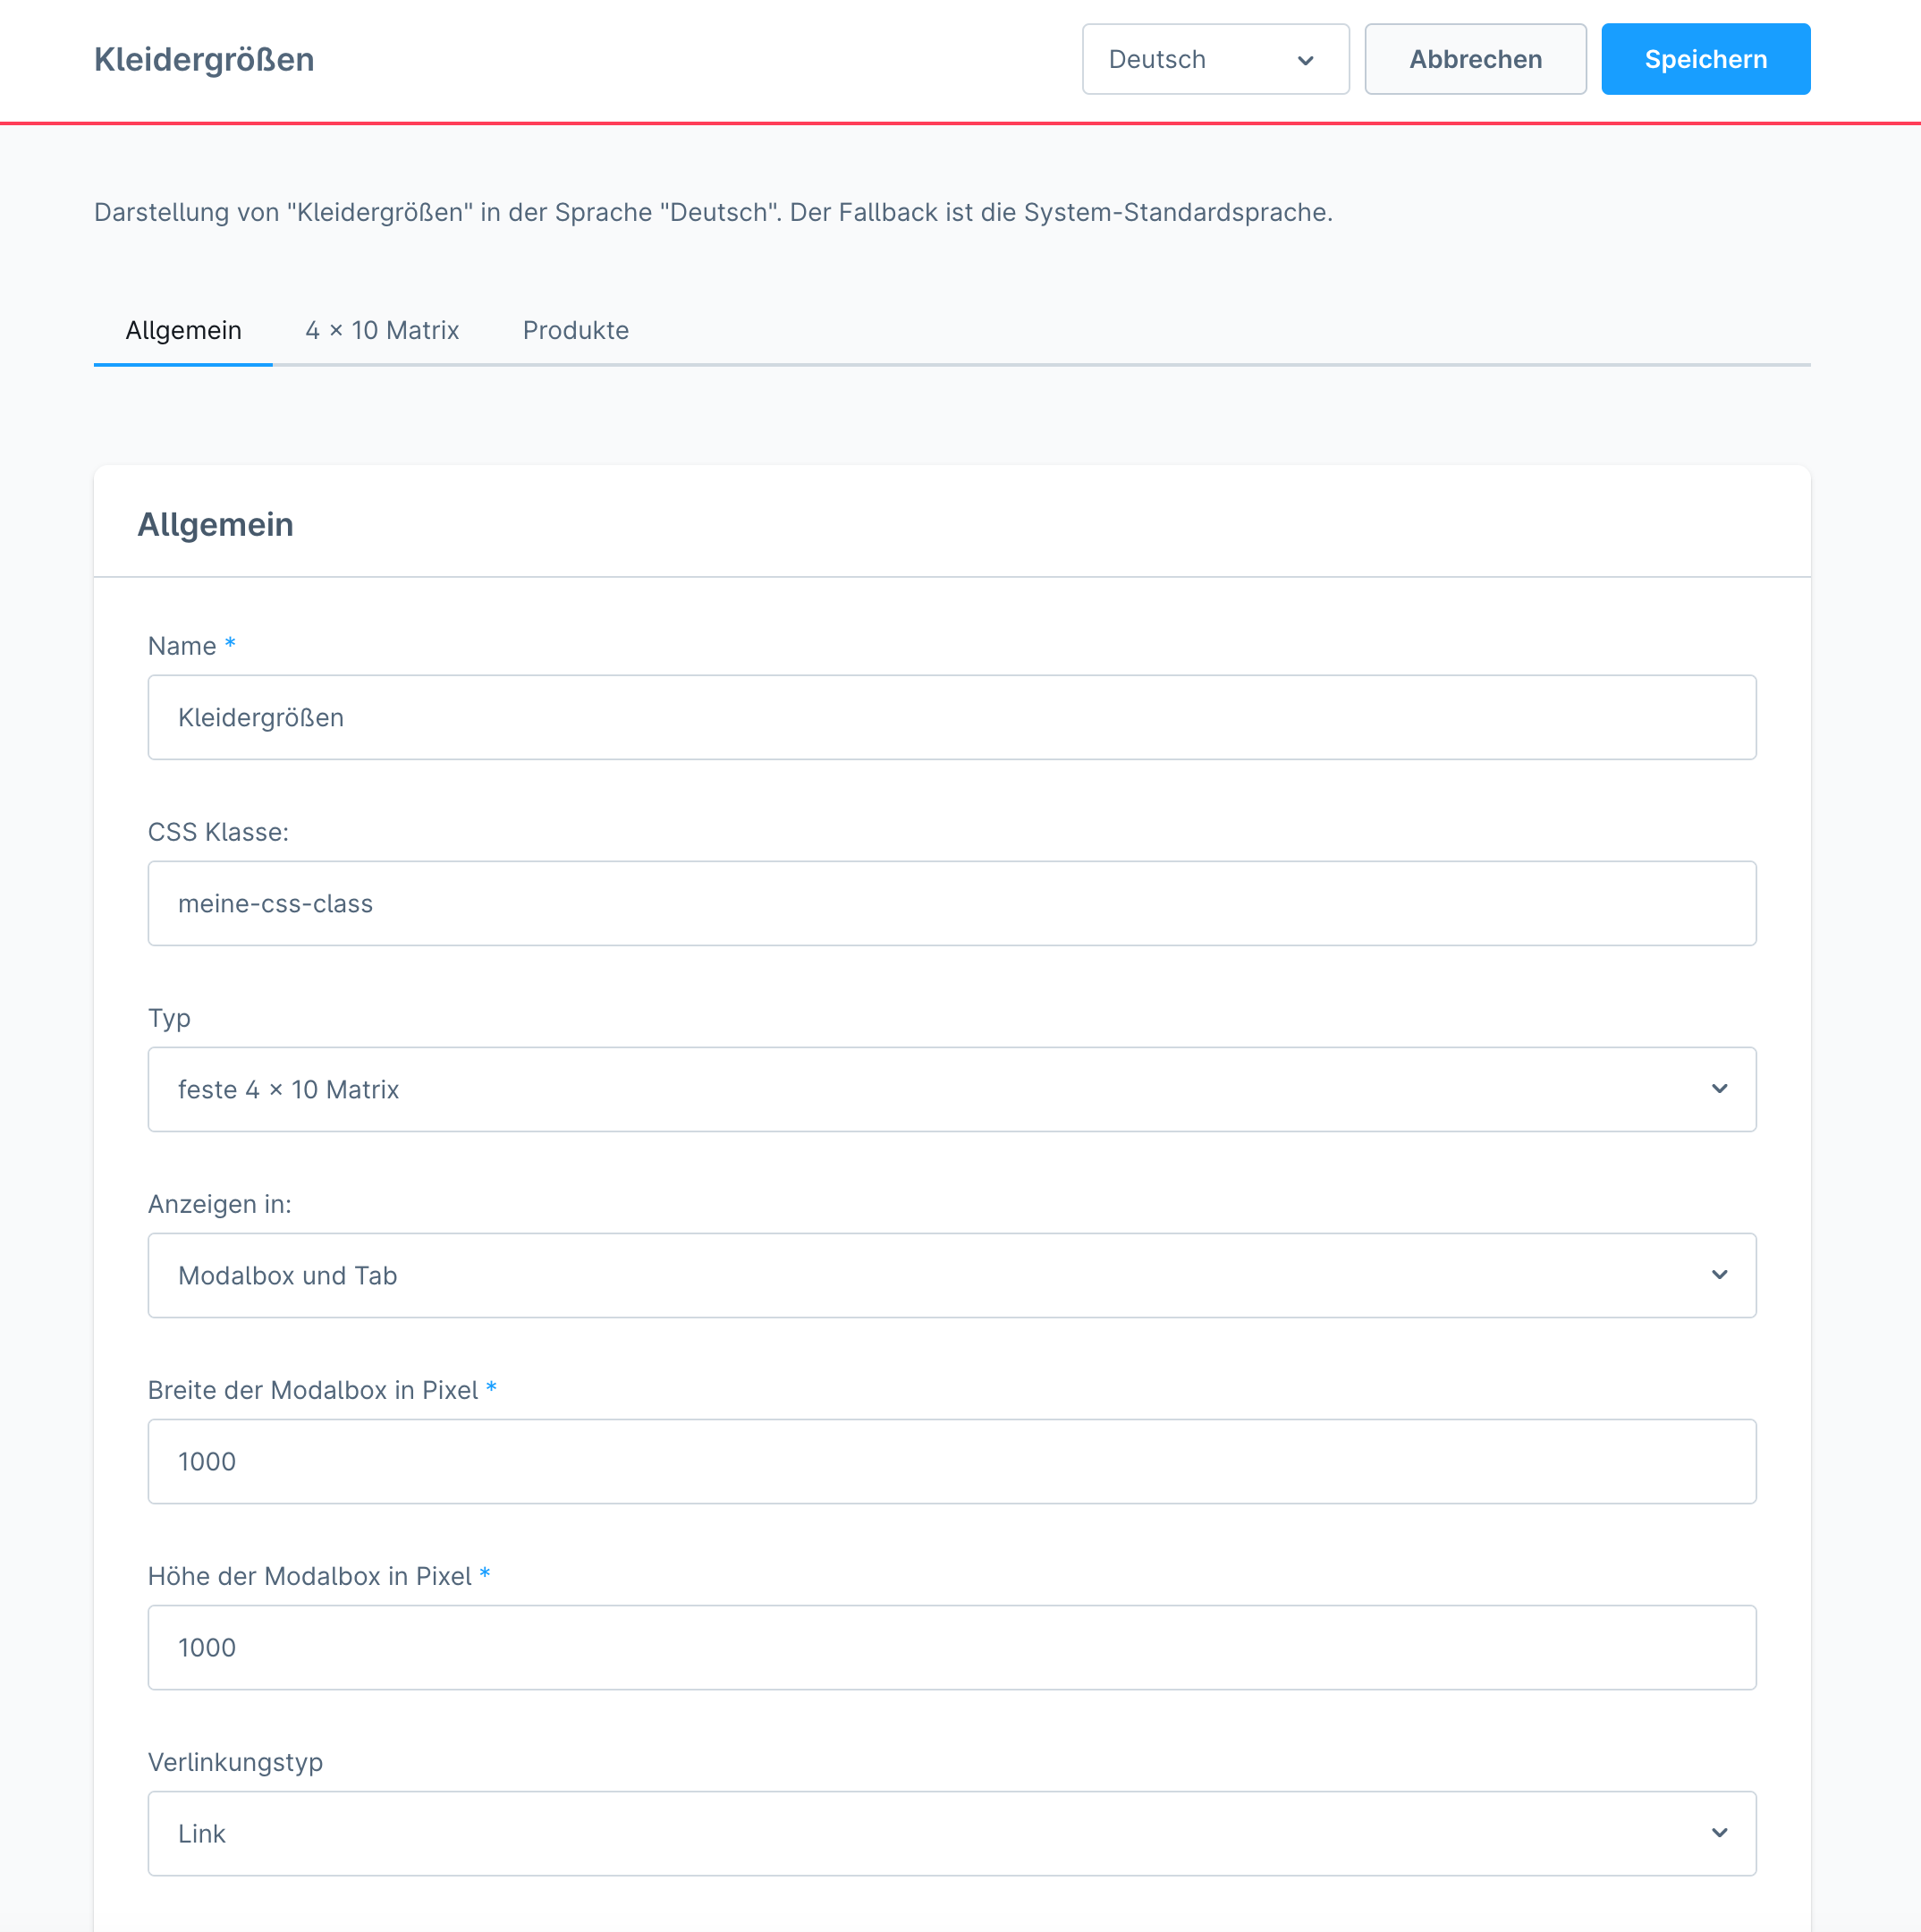1921x1932 pixels.
Task: Click the 'Name' field label
Action: (182, 646)
